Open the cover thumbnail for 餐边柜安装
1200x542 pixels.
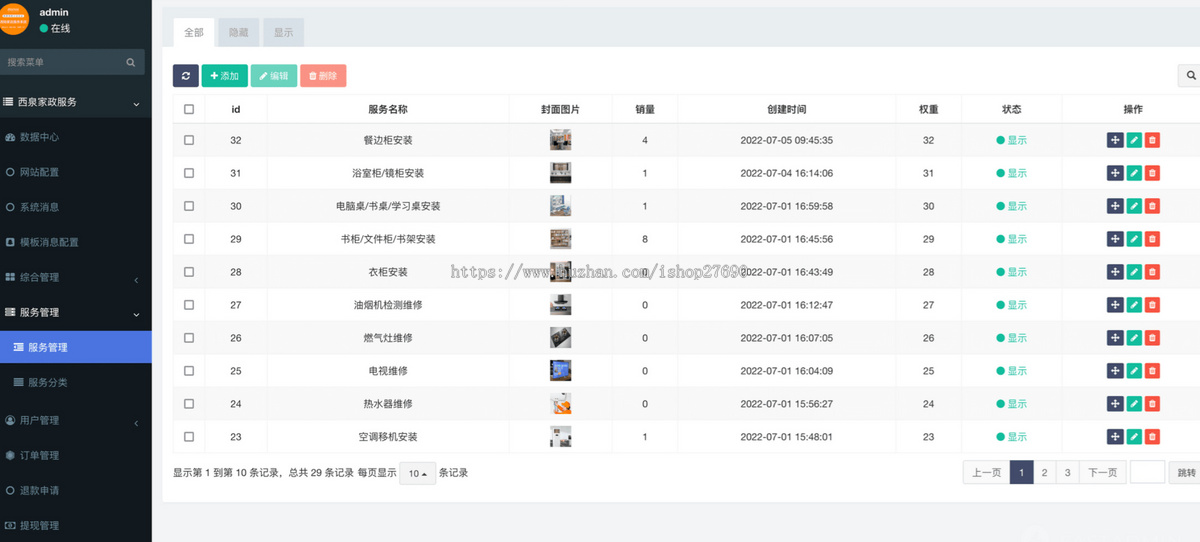(560, 140)
